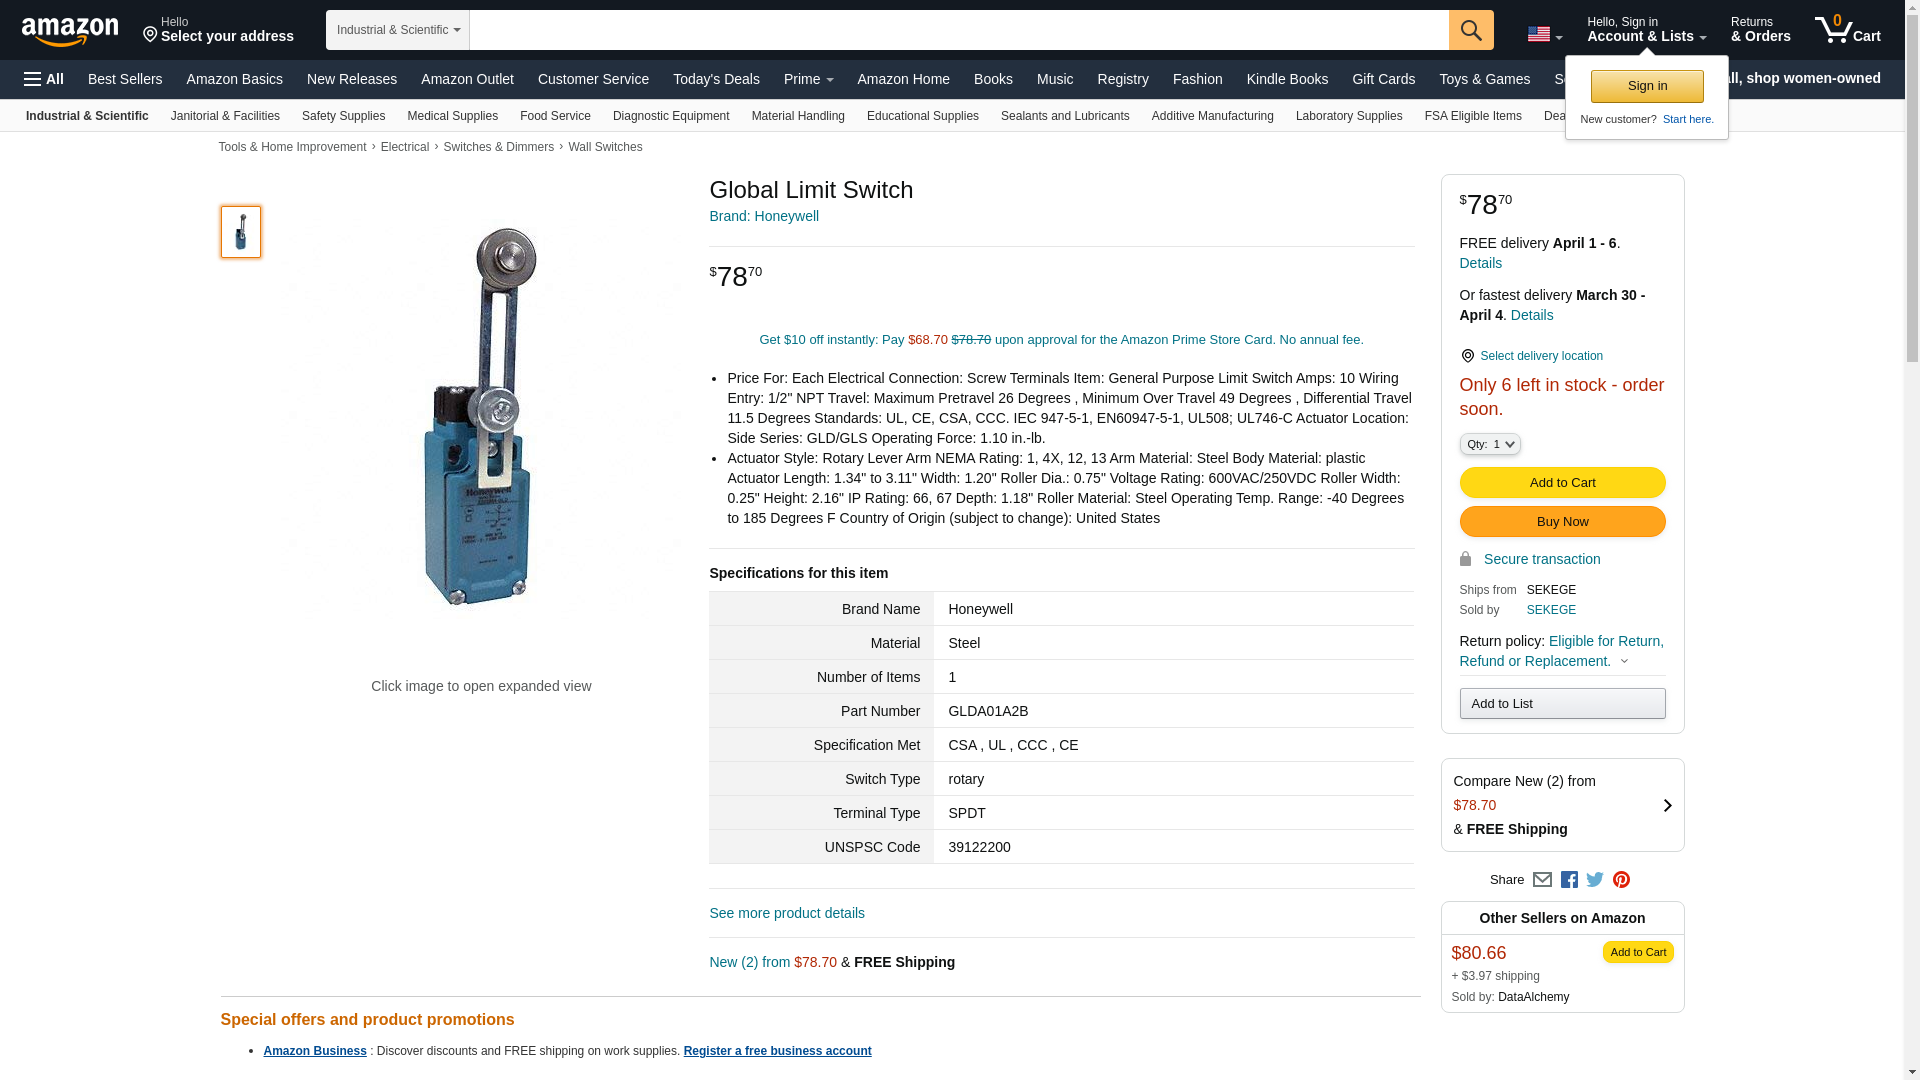Share product on Pinterest icon
Screen dimensions: 1920x1080
tap(1621, 880)
